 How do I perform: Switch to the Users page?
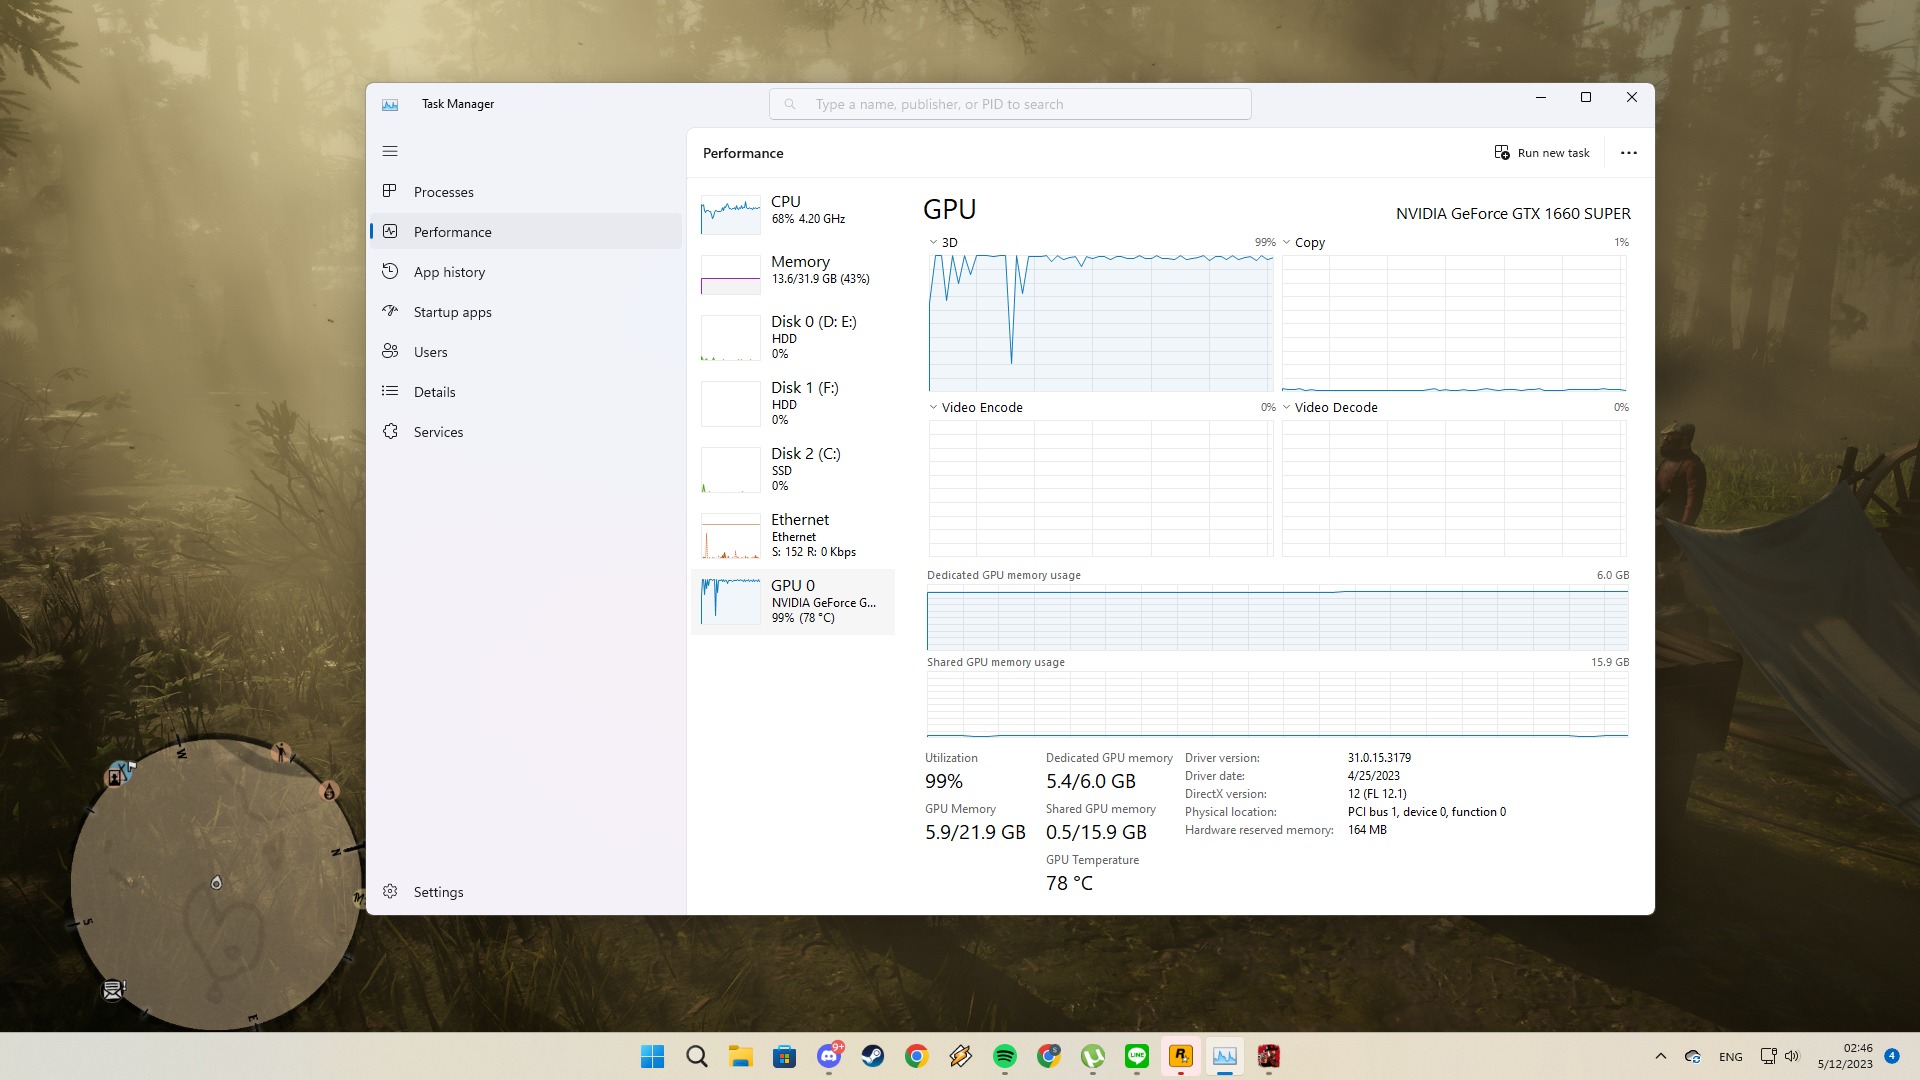point(526,352)
